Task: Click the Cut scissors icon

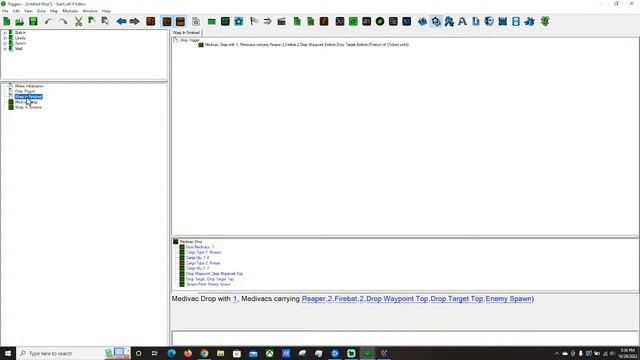Action: [78, 21]
